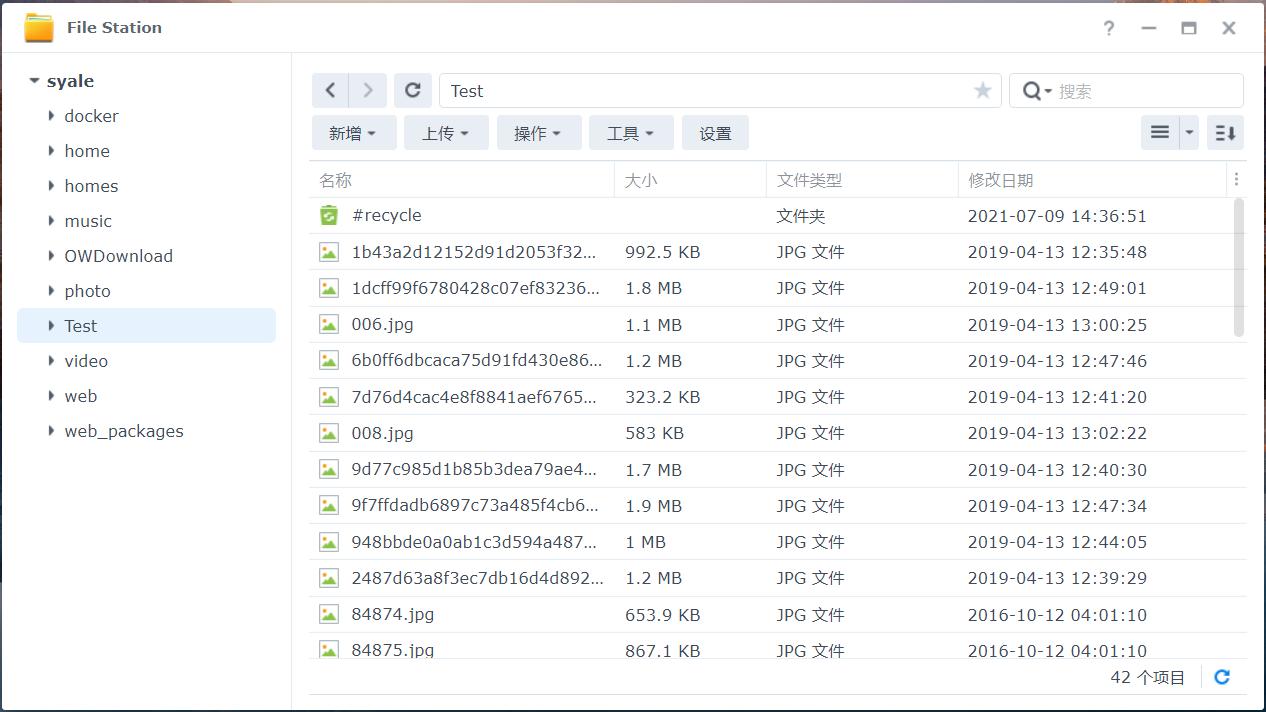Click the 设置 button
This screenshot has height=712, width=1266.
click(x=715, y=132)
